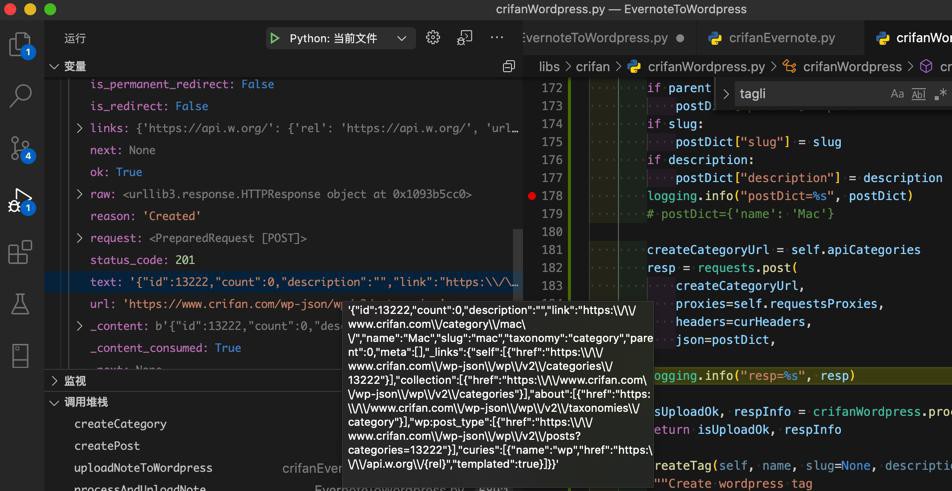Switch to the EvernoteToWordpress.py tab
Image resolution: width=952 pixels, height=491 pixels.
point(595,38)
